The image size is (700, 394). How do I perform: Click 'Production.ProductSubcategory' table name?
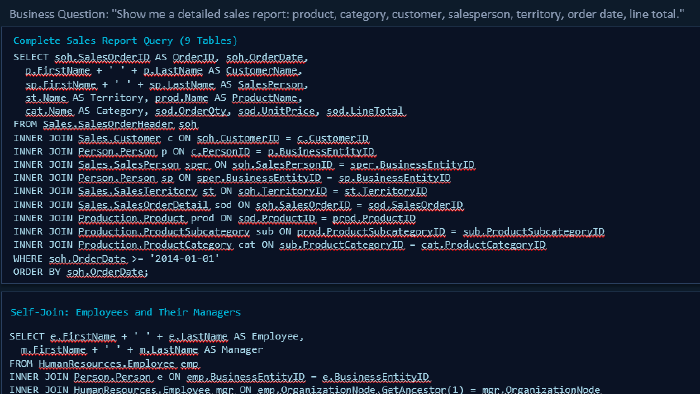point(164,232)
